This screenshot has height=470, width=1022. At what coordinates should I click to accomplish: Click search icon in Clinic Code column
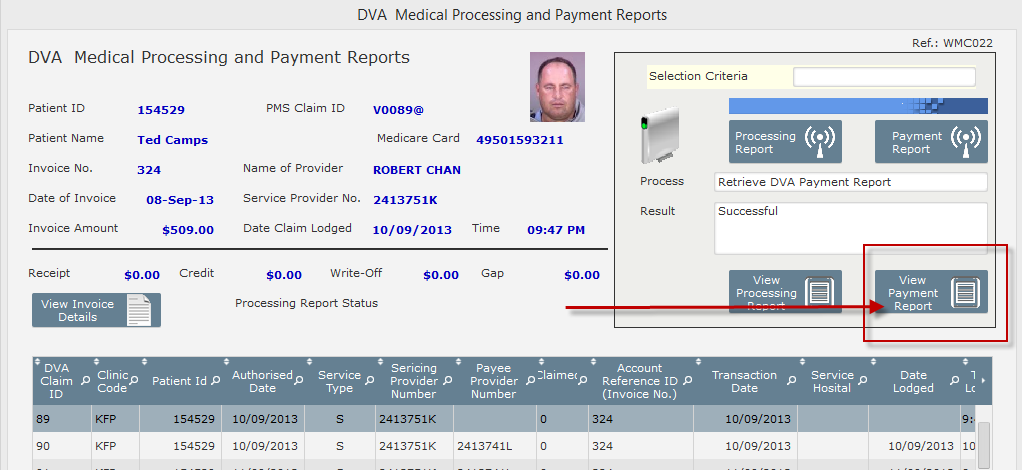click(x=133, y=379)
